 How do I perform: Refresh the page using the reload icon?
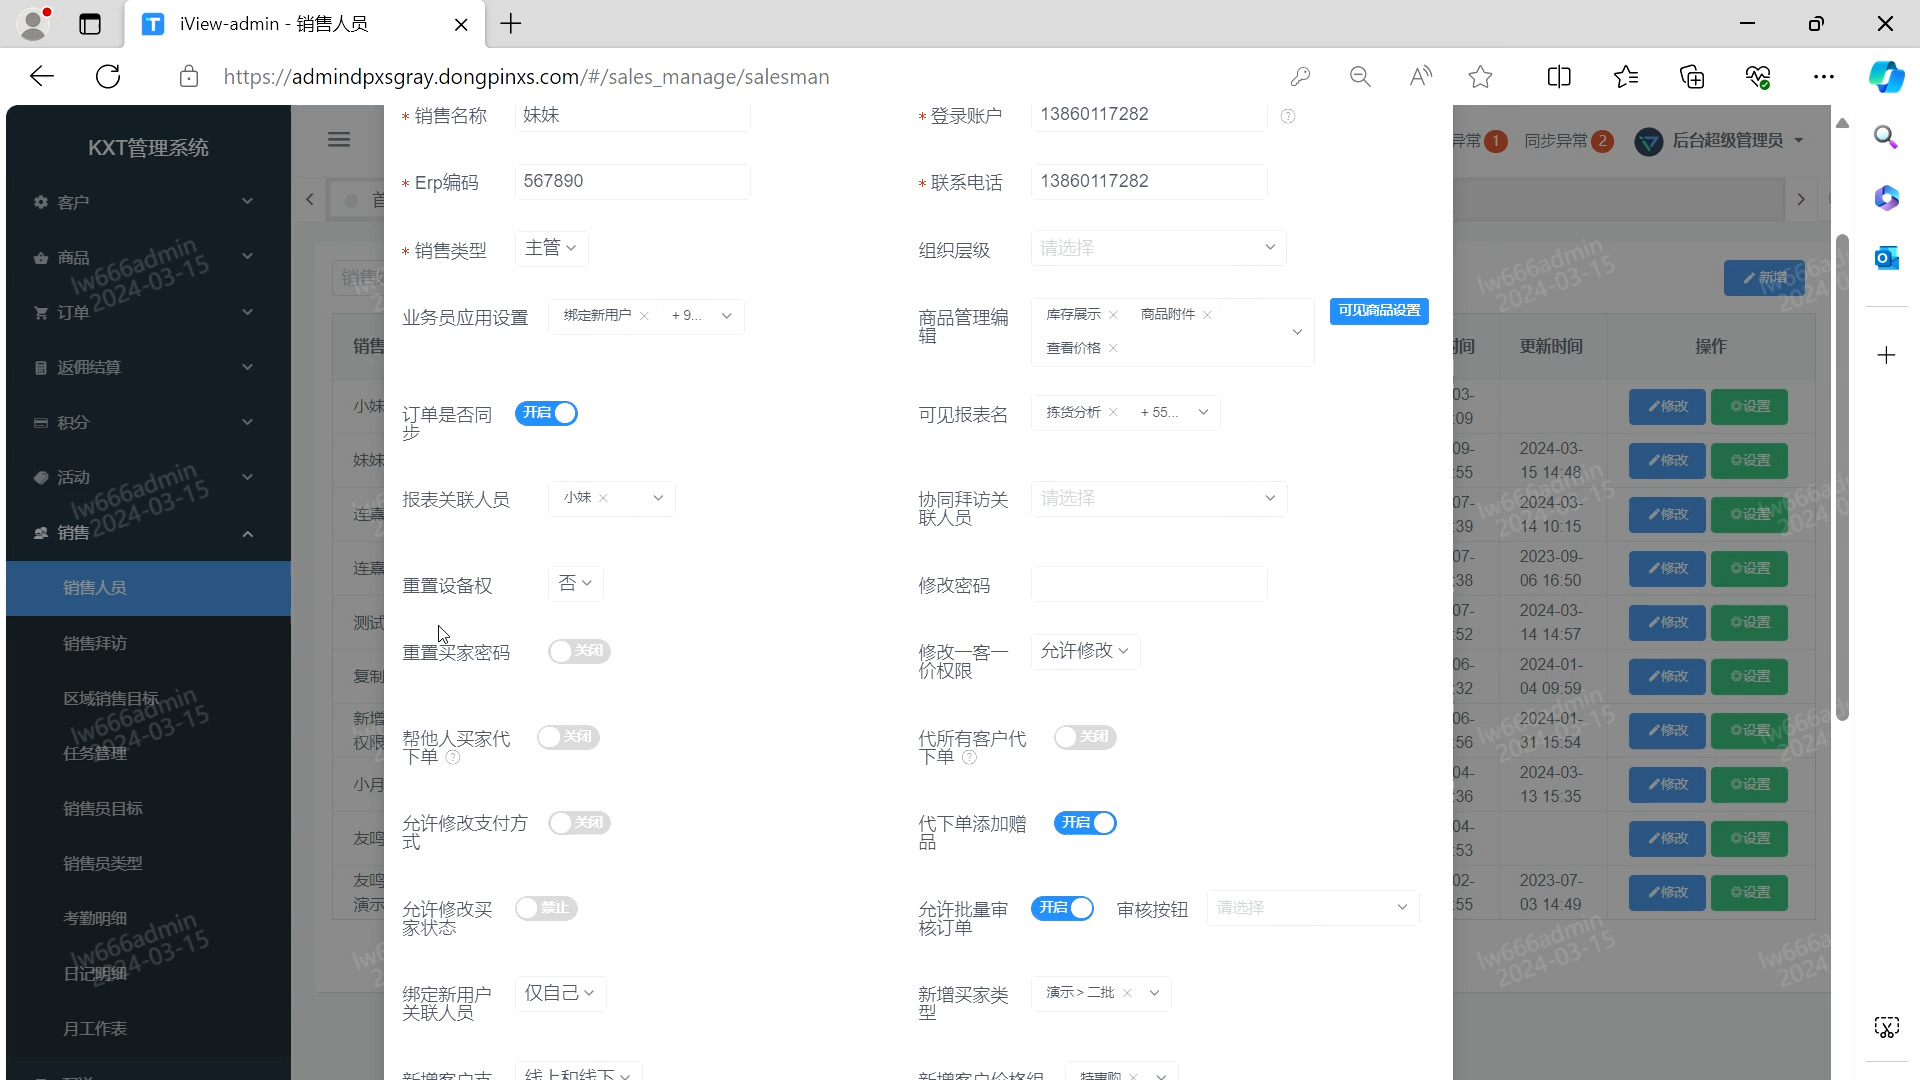(107, 76)
